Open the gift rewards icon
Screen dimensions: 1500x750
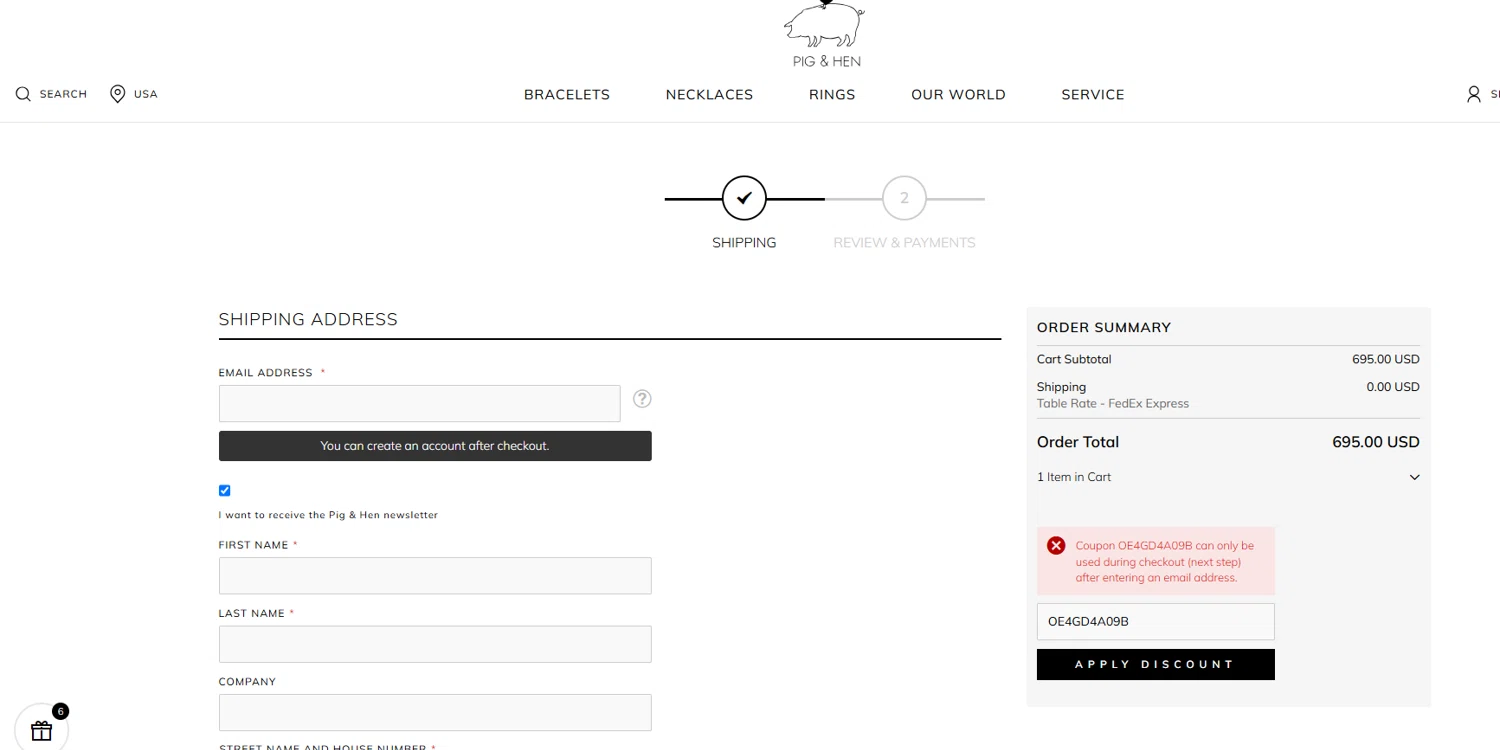(41, 729)
